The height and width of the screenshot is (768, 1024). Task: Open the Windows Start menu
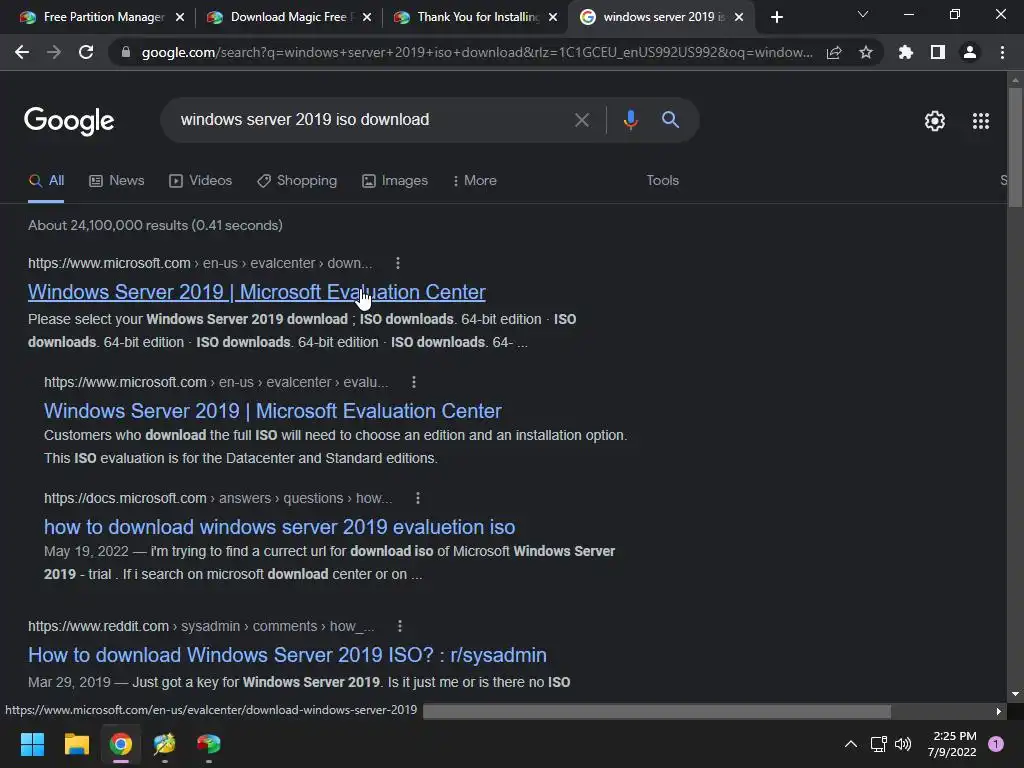[32, 744]
